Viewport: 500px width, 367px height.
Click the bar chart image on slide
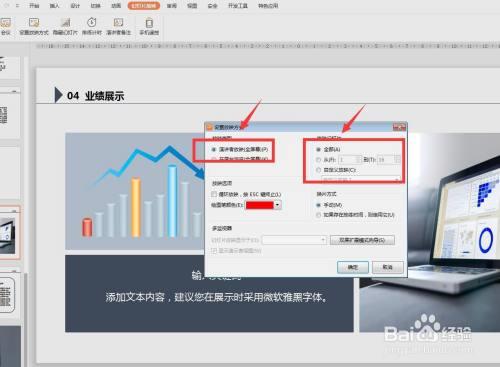135,191
